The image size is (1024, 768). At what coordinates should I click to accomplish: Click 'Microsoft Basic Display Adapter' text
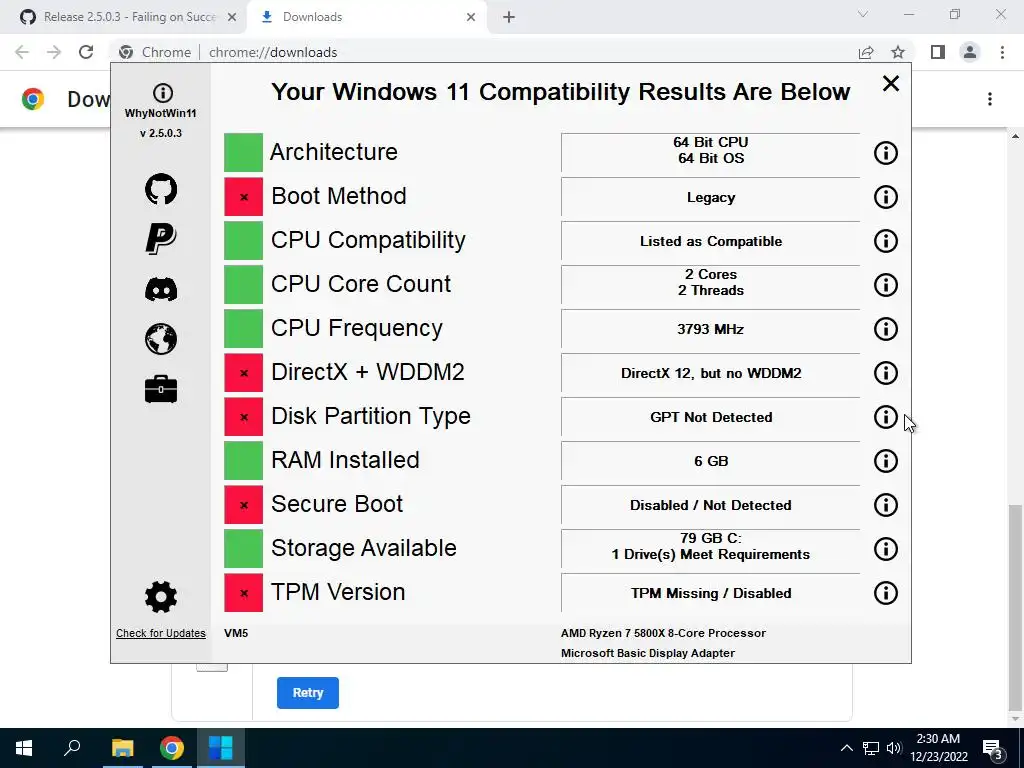[647, 653]
